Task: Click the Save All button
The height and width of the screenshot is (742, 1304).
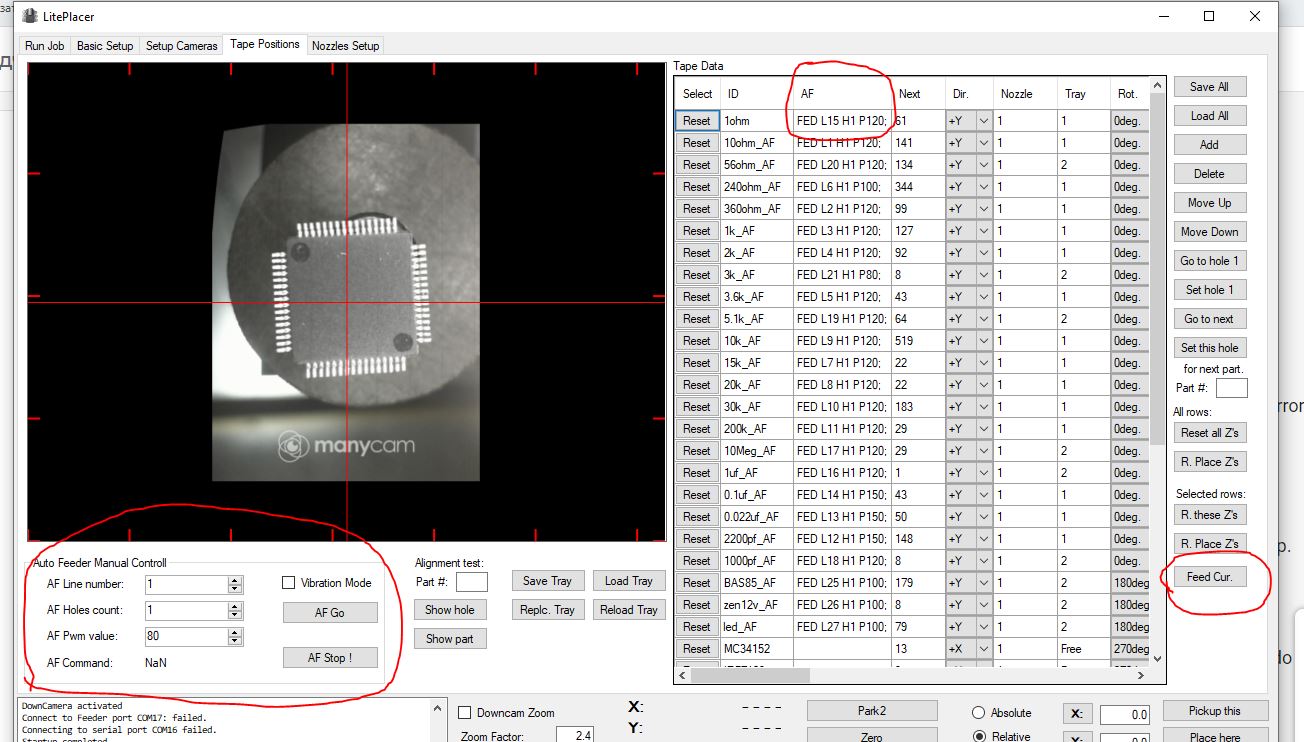Action: click(x=1210, y=87)
